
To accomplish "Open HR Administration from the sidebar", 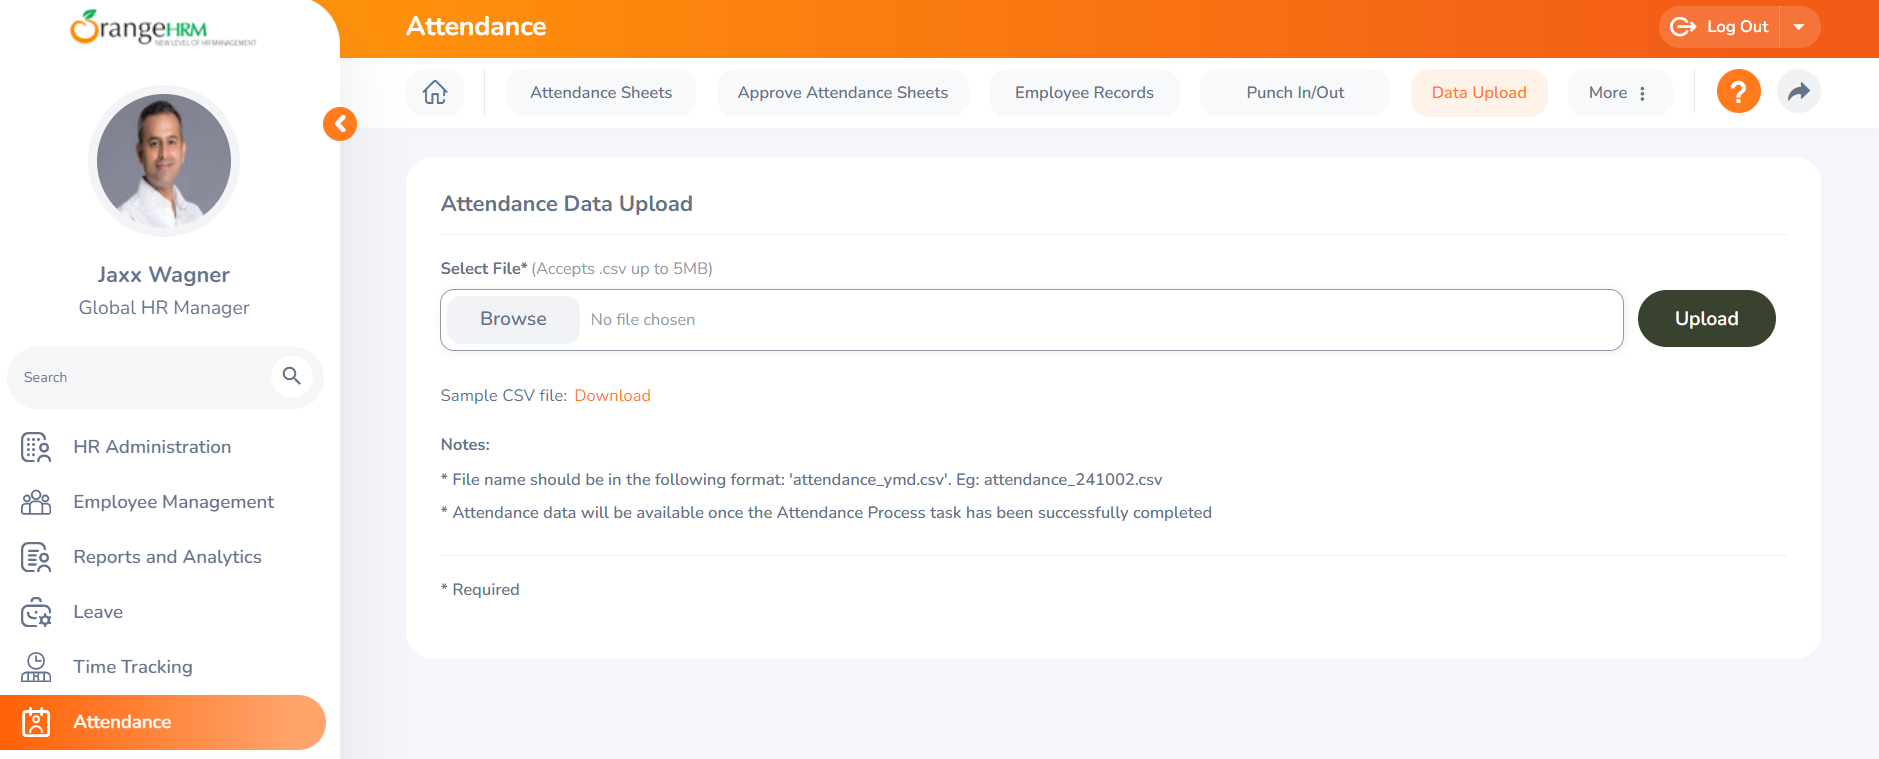I will point(152,447).
